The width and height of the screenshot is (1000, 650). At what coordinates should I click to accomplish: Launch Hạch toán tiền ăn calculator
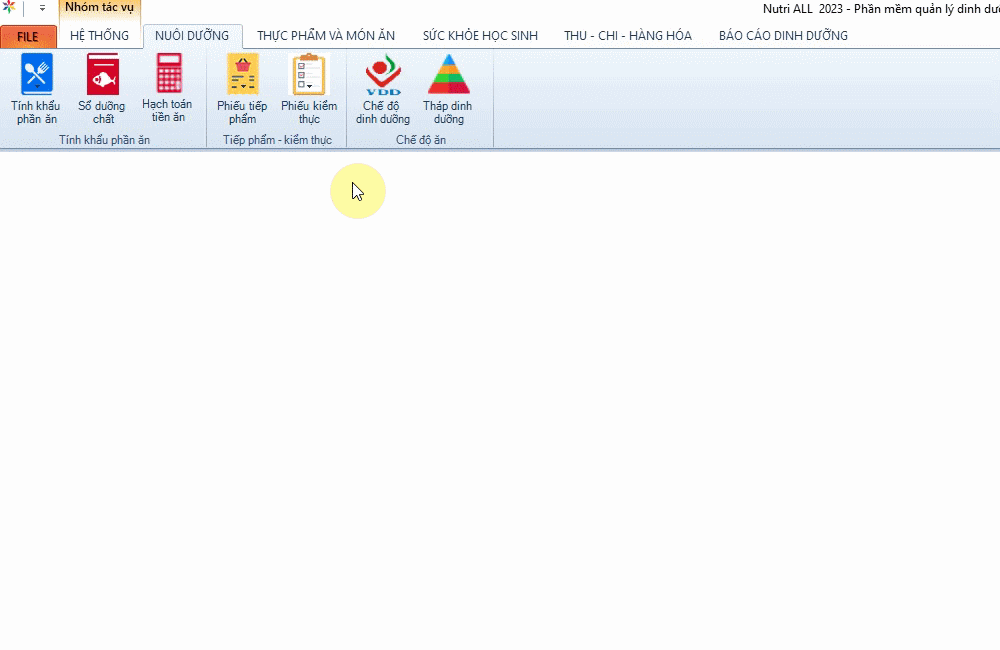[167, 89]
